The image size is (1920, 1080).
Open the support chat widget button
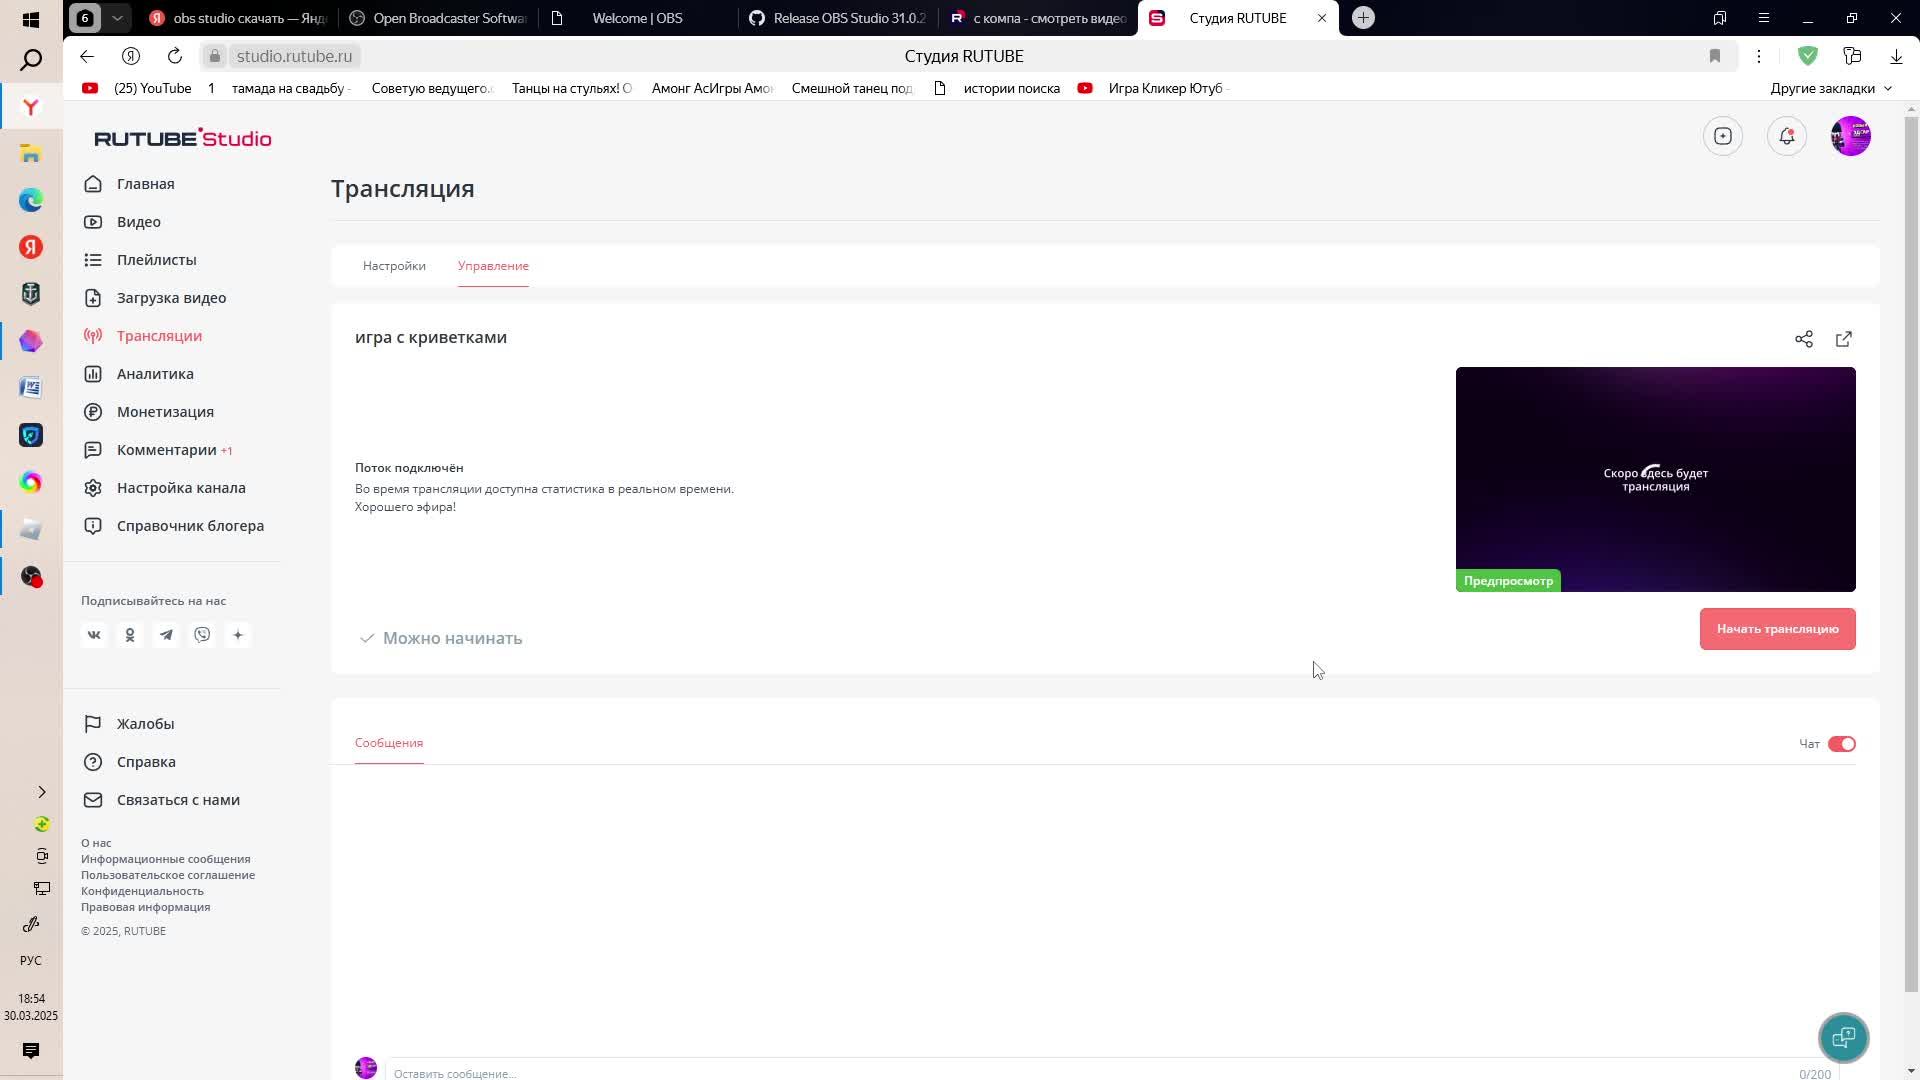[x=1843, y=1037]
